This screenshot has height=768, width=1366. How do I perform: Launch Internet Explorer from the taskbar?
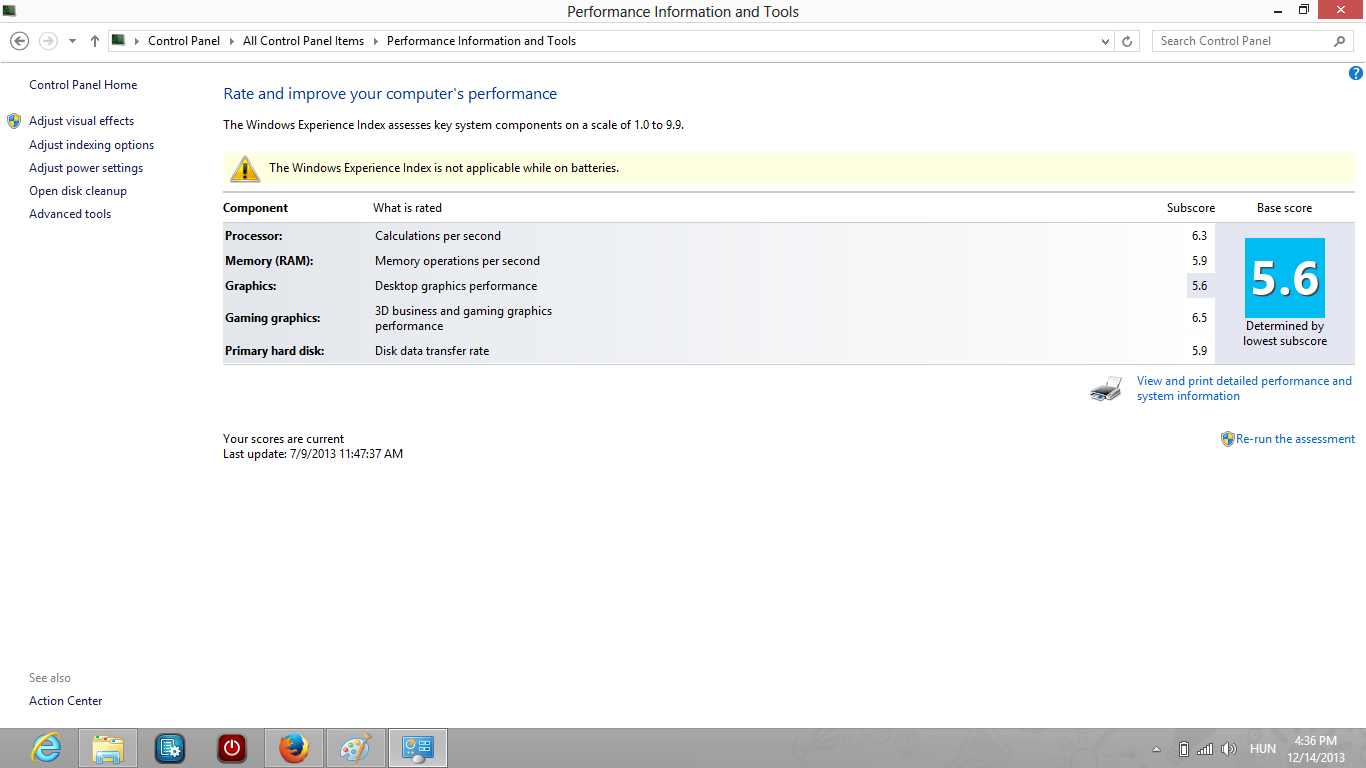[46, 748]
